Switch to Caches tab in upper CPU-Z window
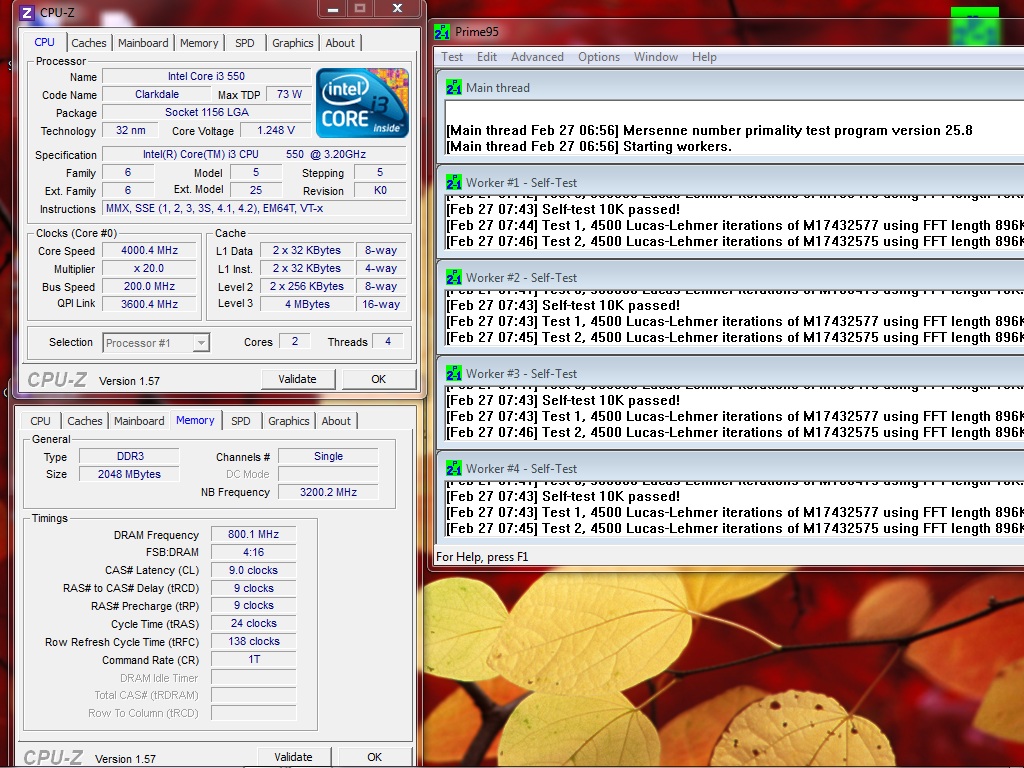 (89, 43)
